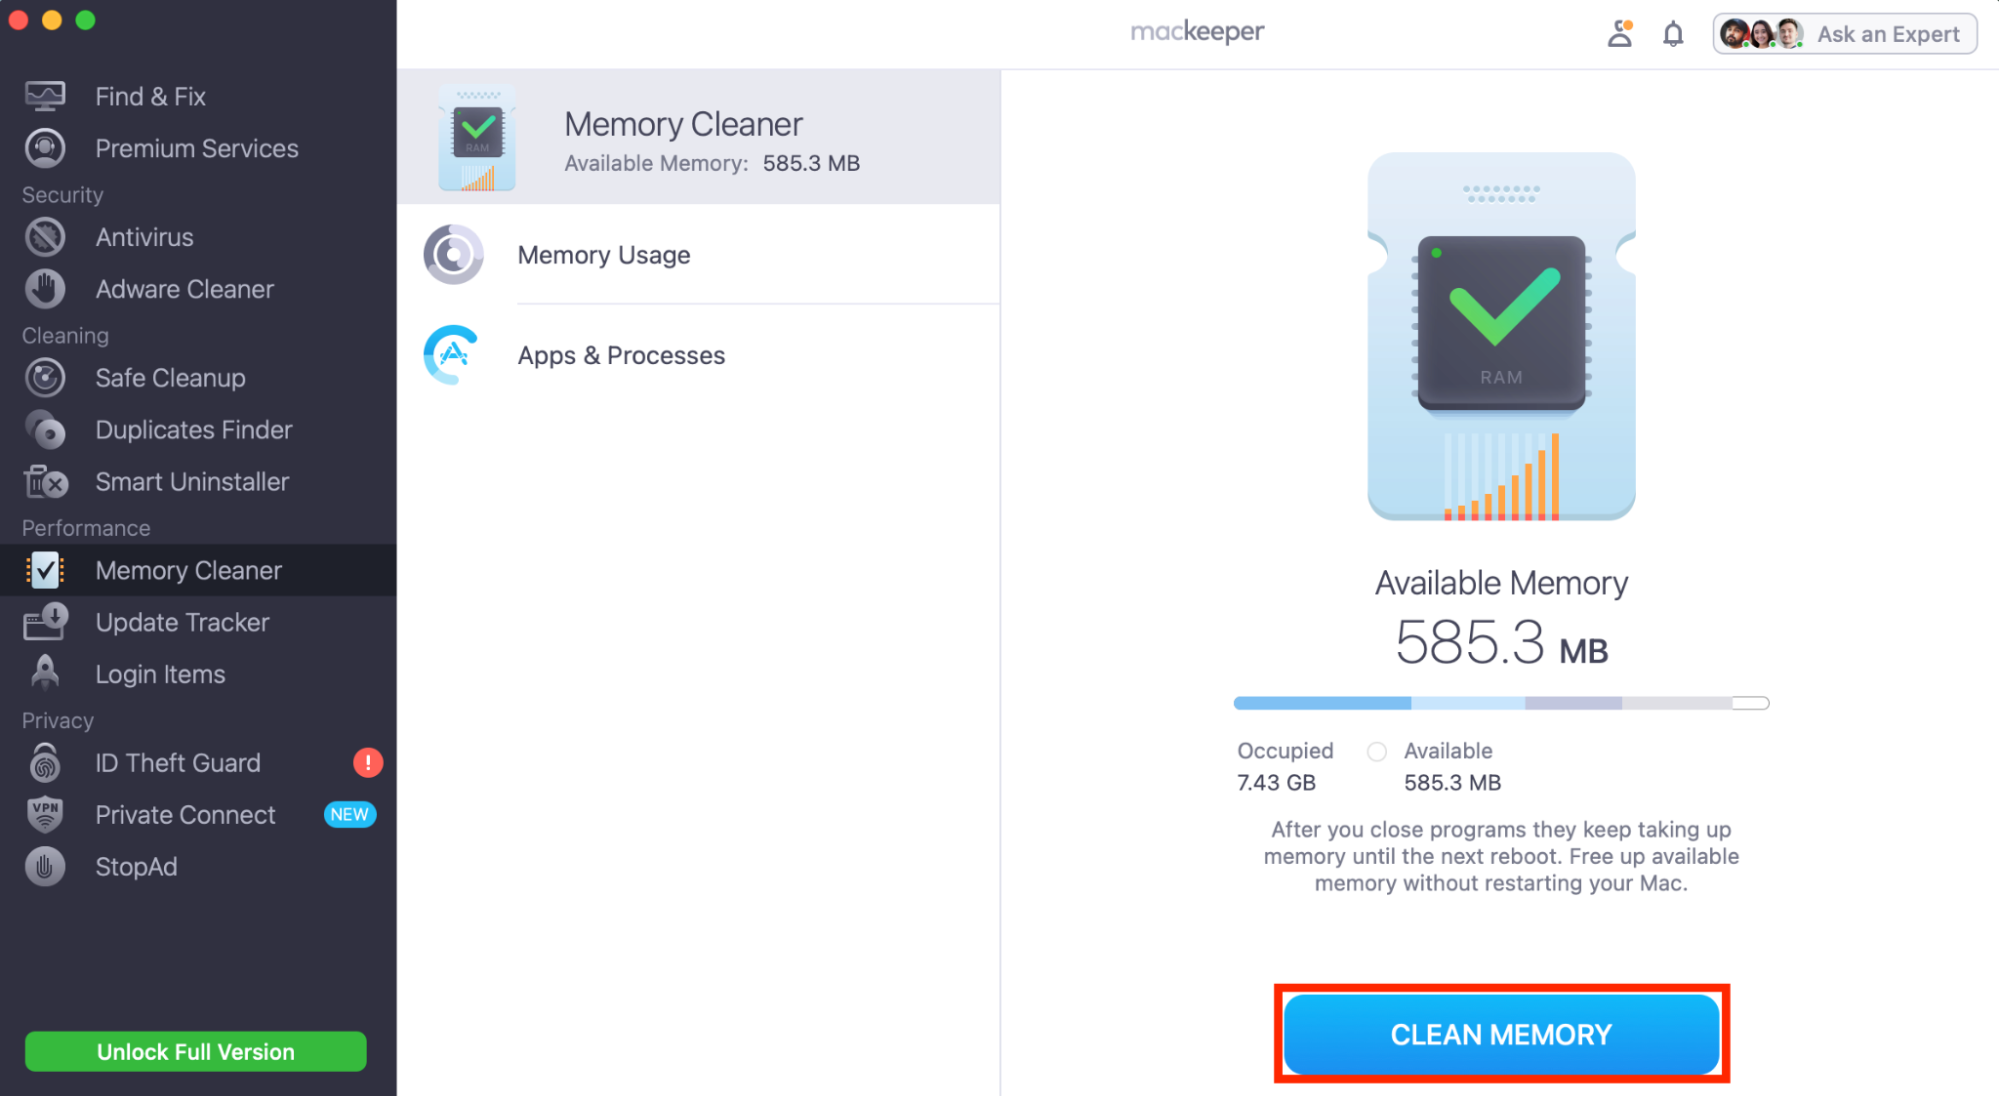Screen dimensions: 1999x1097
Task: Start the Duplicates Finder
Action: point(194,430)
